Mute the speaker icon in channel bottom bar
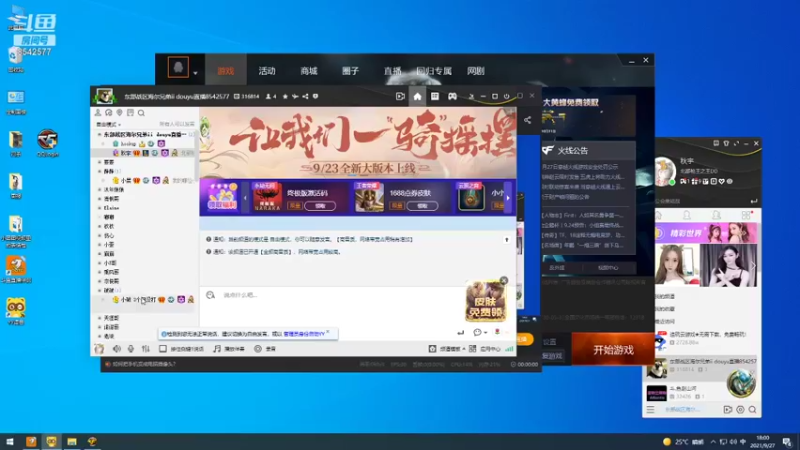This screenshot has height=450, width=800. pos(117,349)
